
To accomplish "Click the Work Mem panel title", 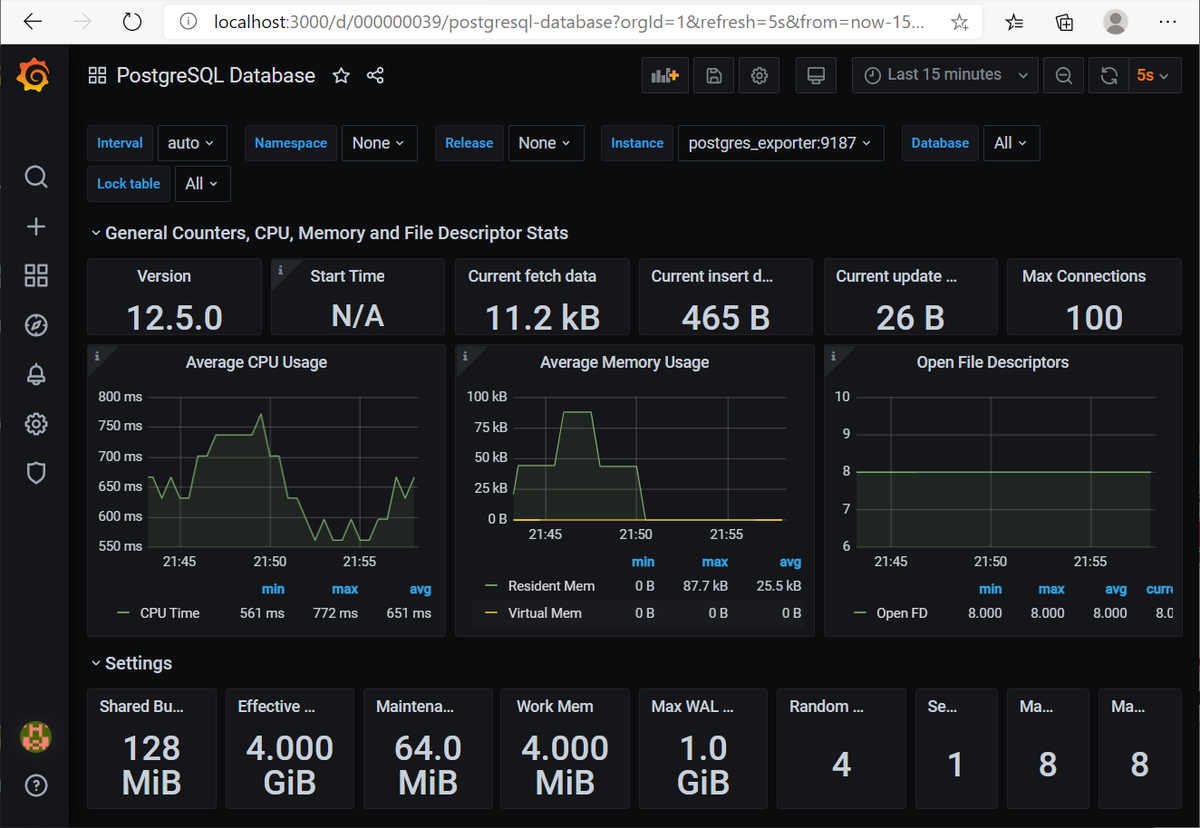I will point(555,706).
